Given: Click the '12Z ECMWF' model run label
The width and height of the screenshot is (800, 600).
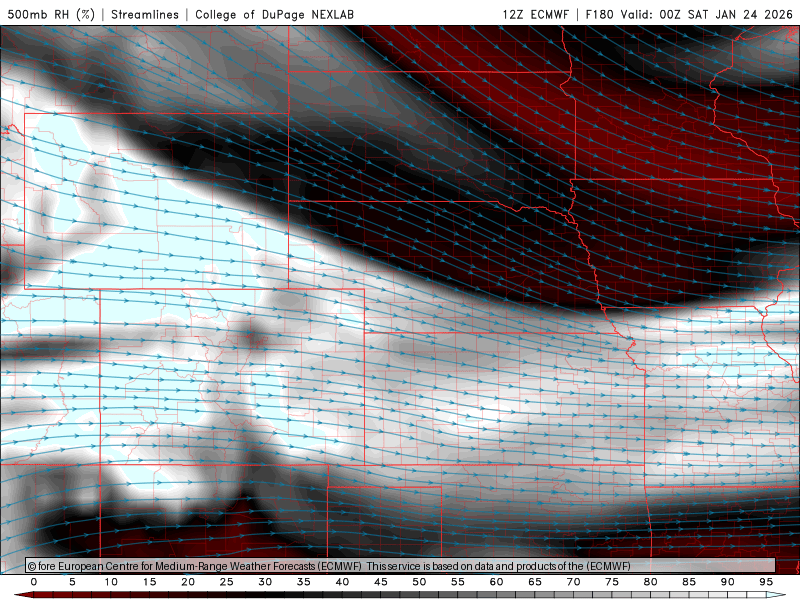Looking at the screenshot, I should coord(535,14).
